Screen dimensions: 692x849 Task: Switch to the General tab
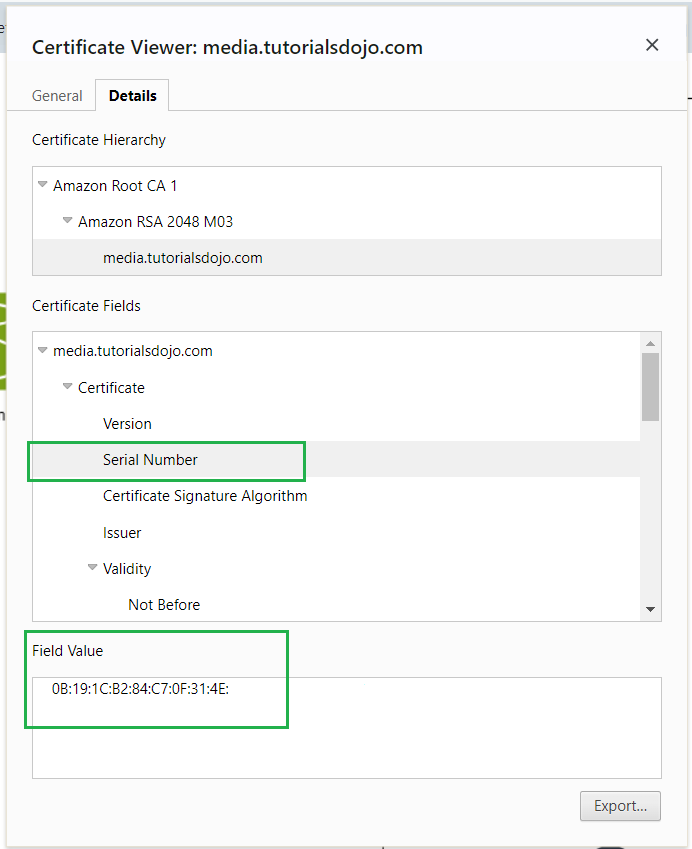pos(57,96)
